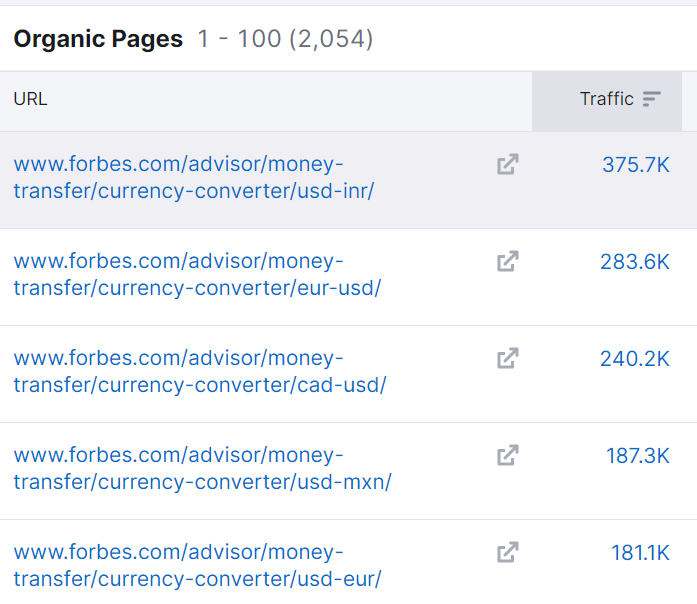Open usd-mxn page external link icon
697x604 pixels.
(508, 455)
